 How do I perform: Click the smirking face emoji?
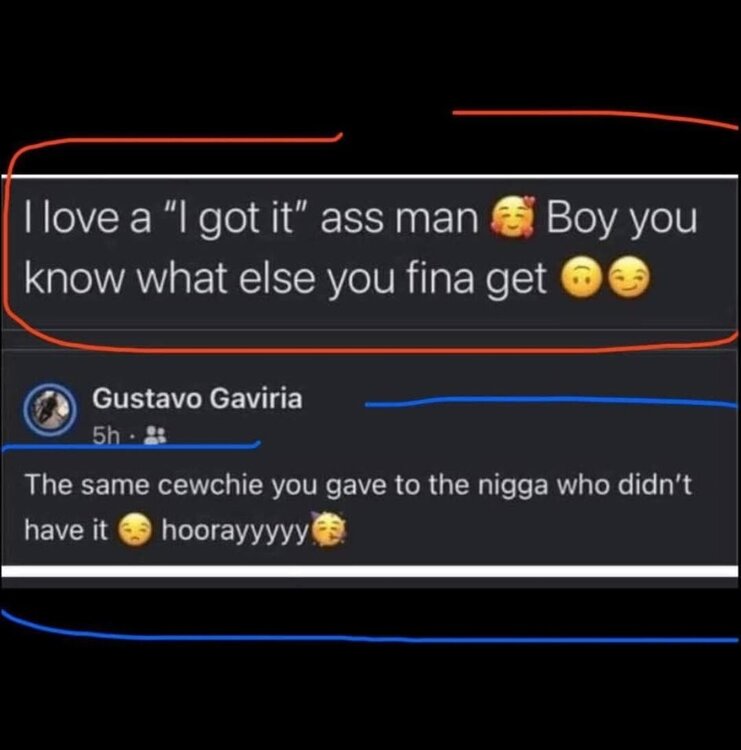[628, 277]
